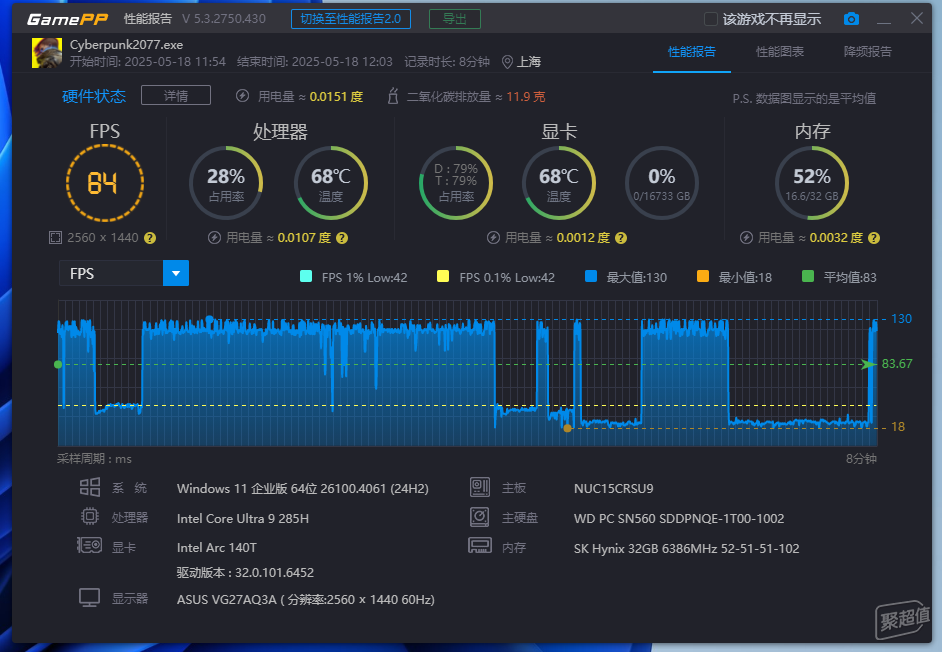This screenshot has width=942, height=652.
Task: Click the 结束时间 2025-05-18 12:03 text
Action: [315, 62]
